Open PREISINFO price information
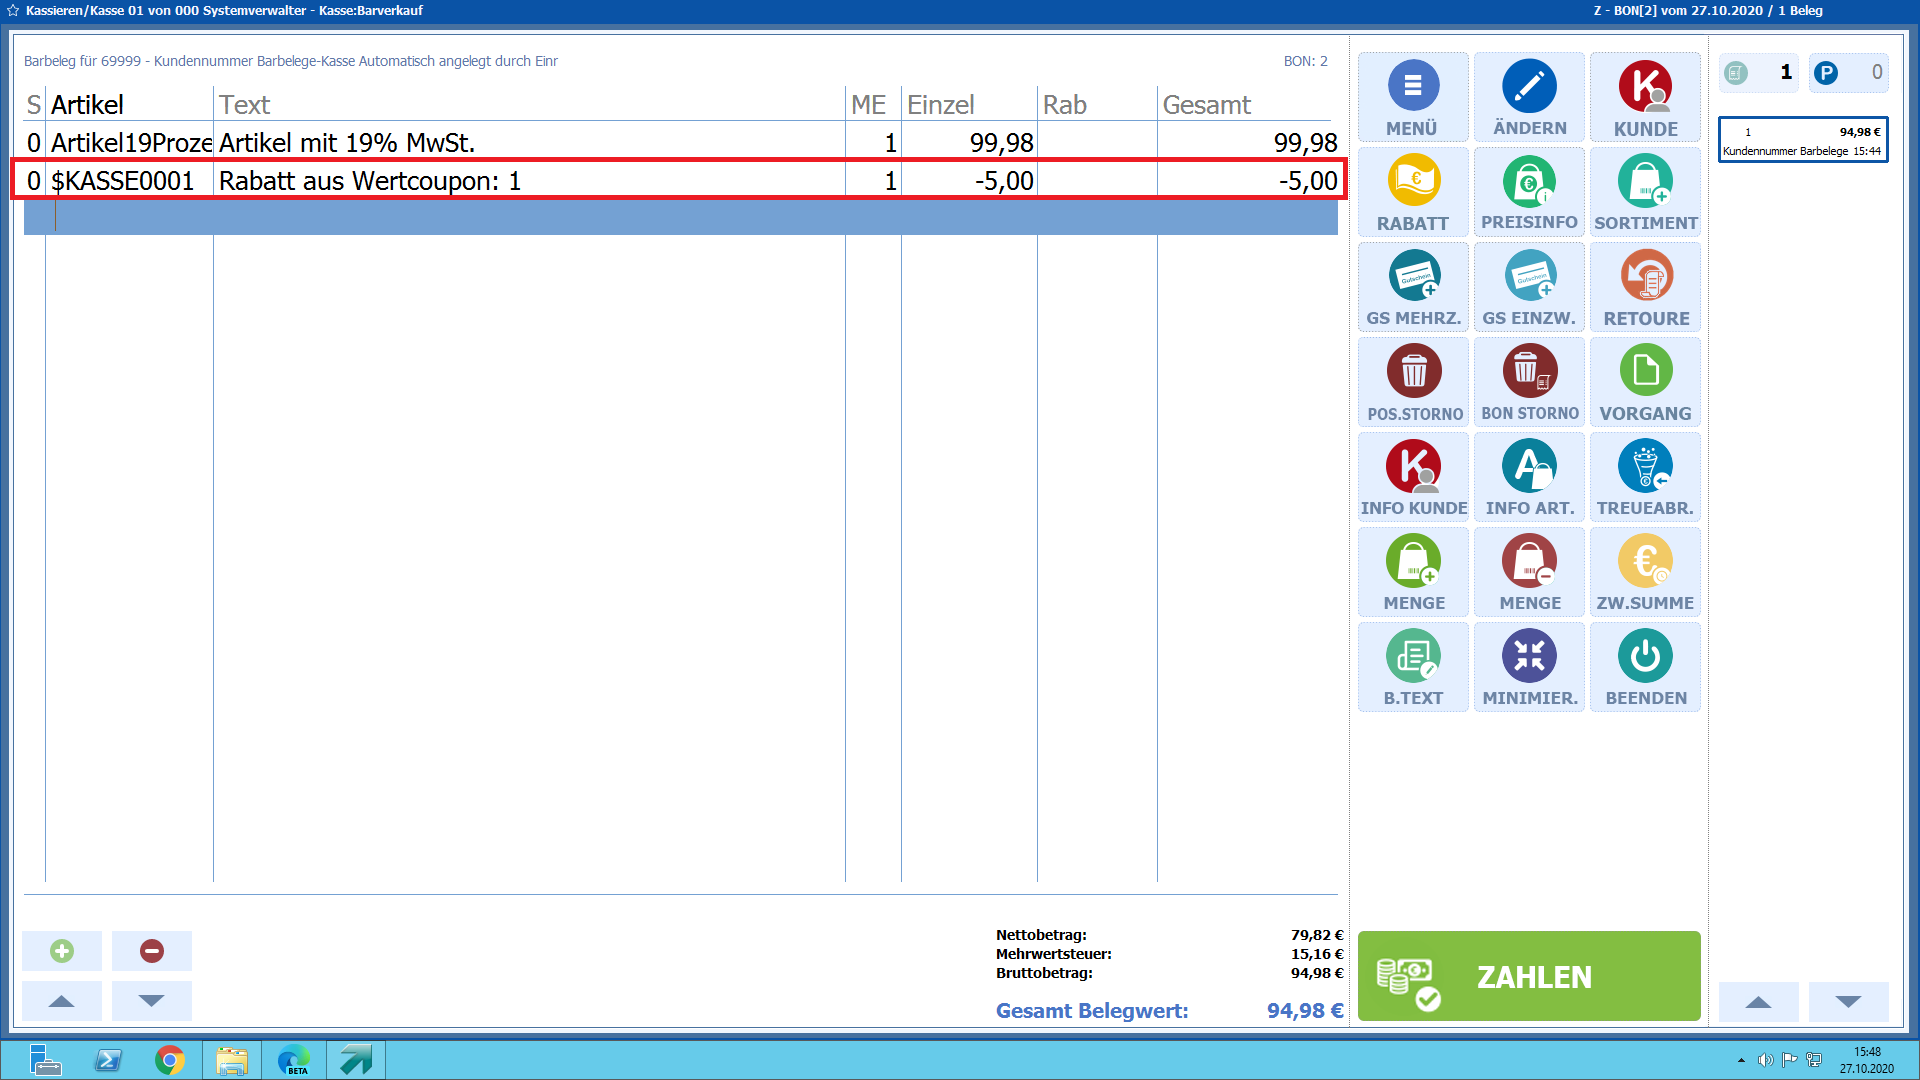This screenshot has width=1920, height=1080. [1529, 192]
